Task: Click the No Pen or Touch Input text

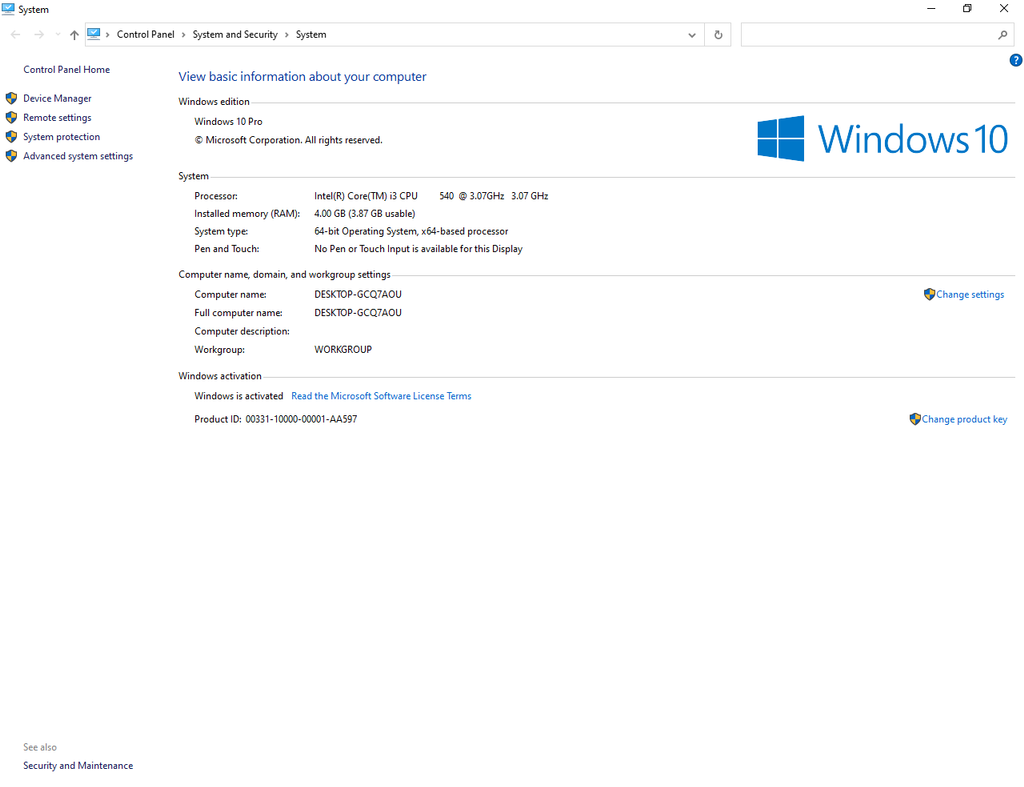Action: point(419,249)
